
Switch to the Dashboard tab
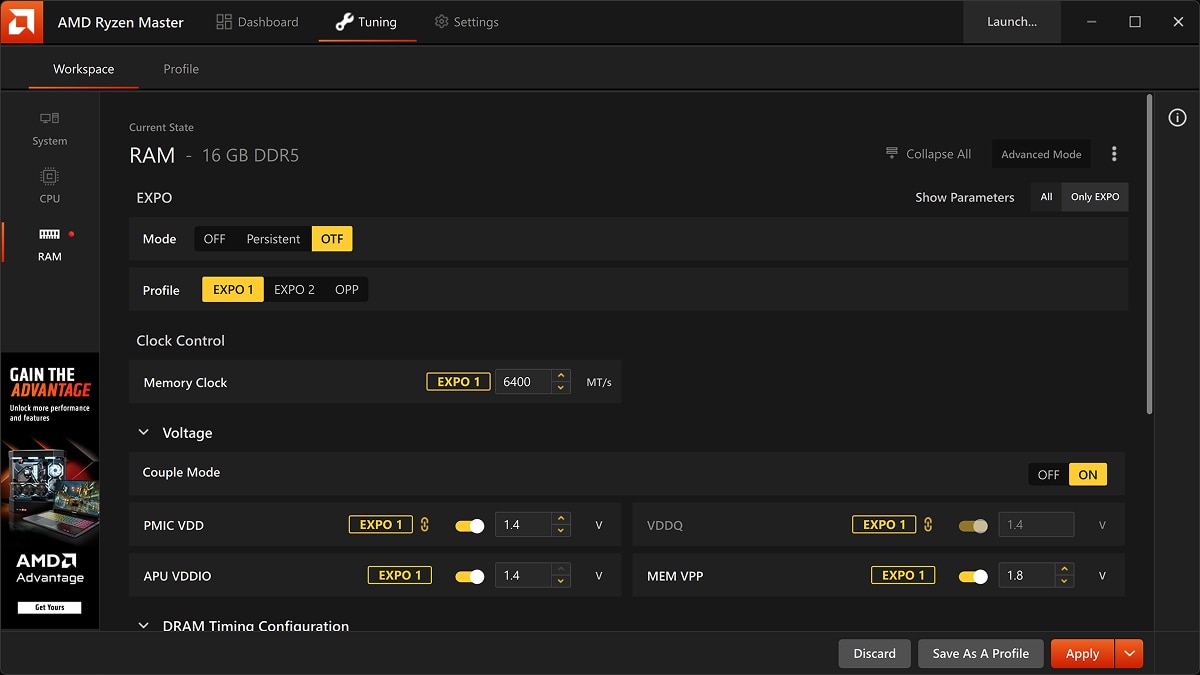[x=257, y=22]
